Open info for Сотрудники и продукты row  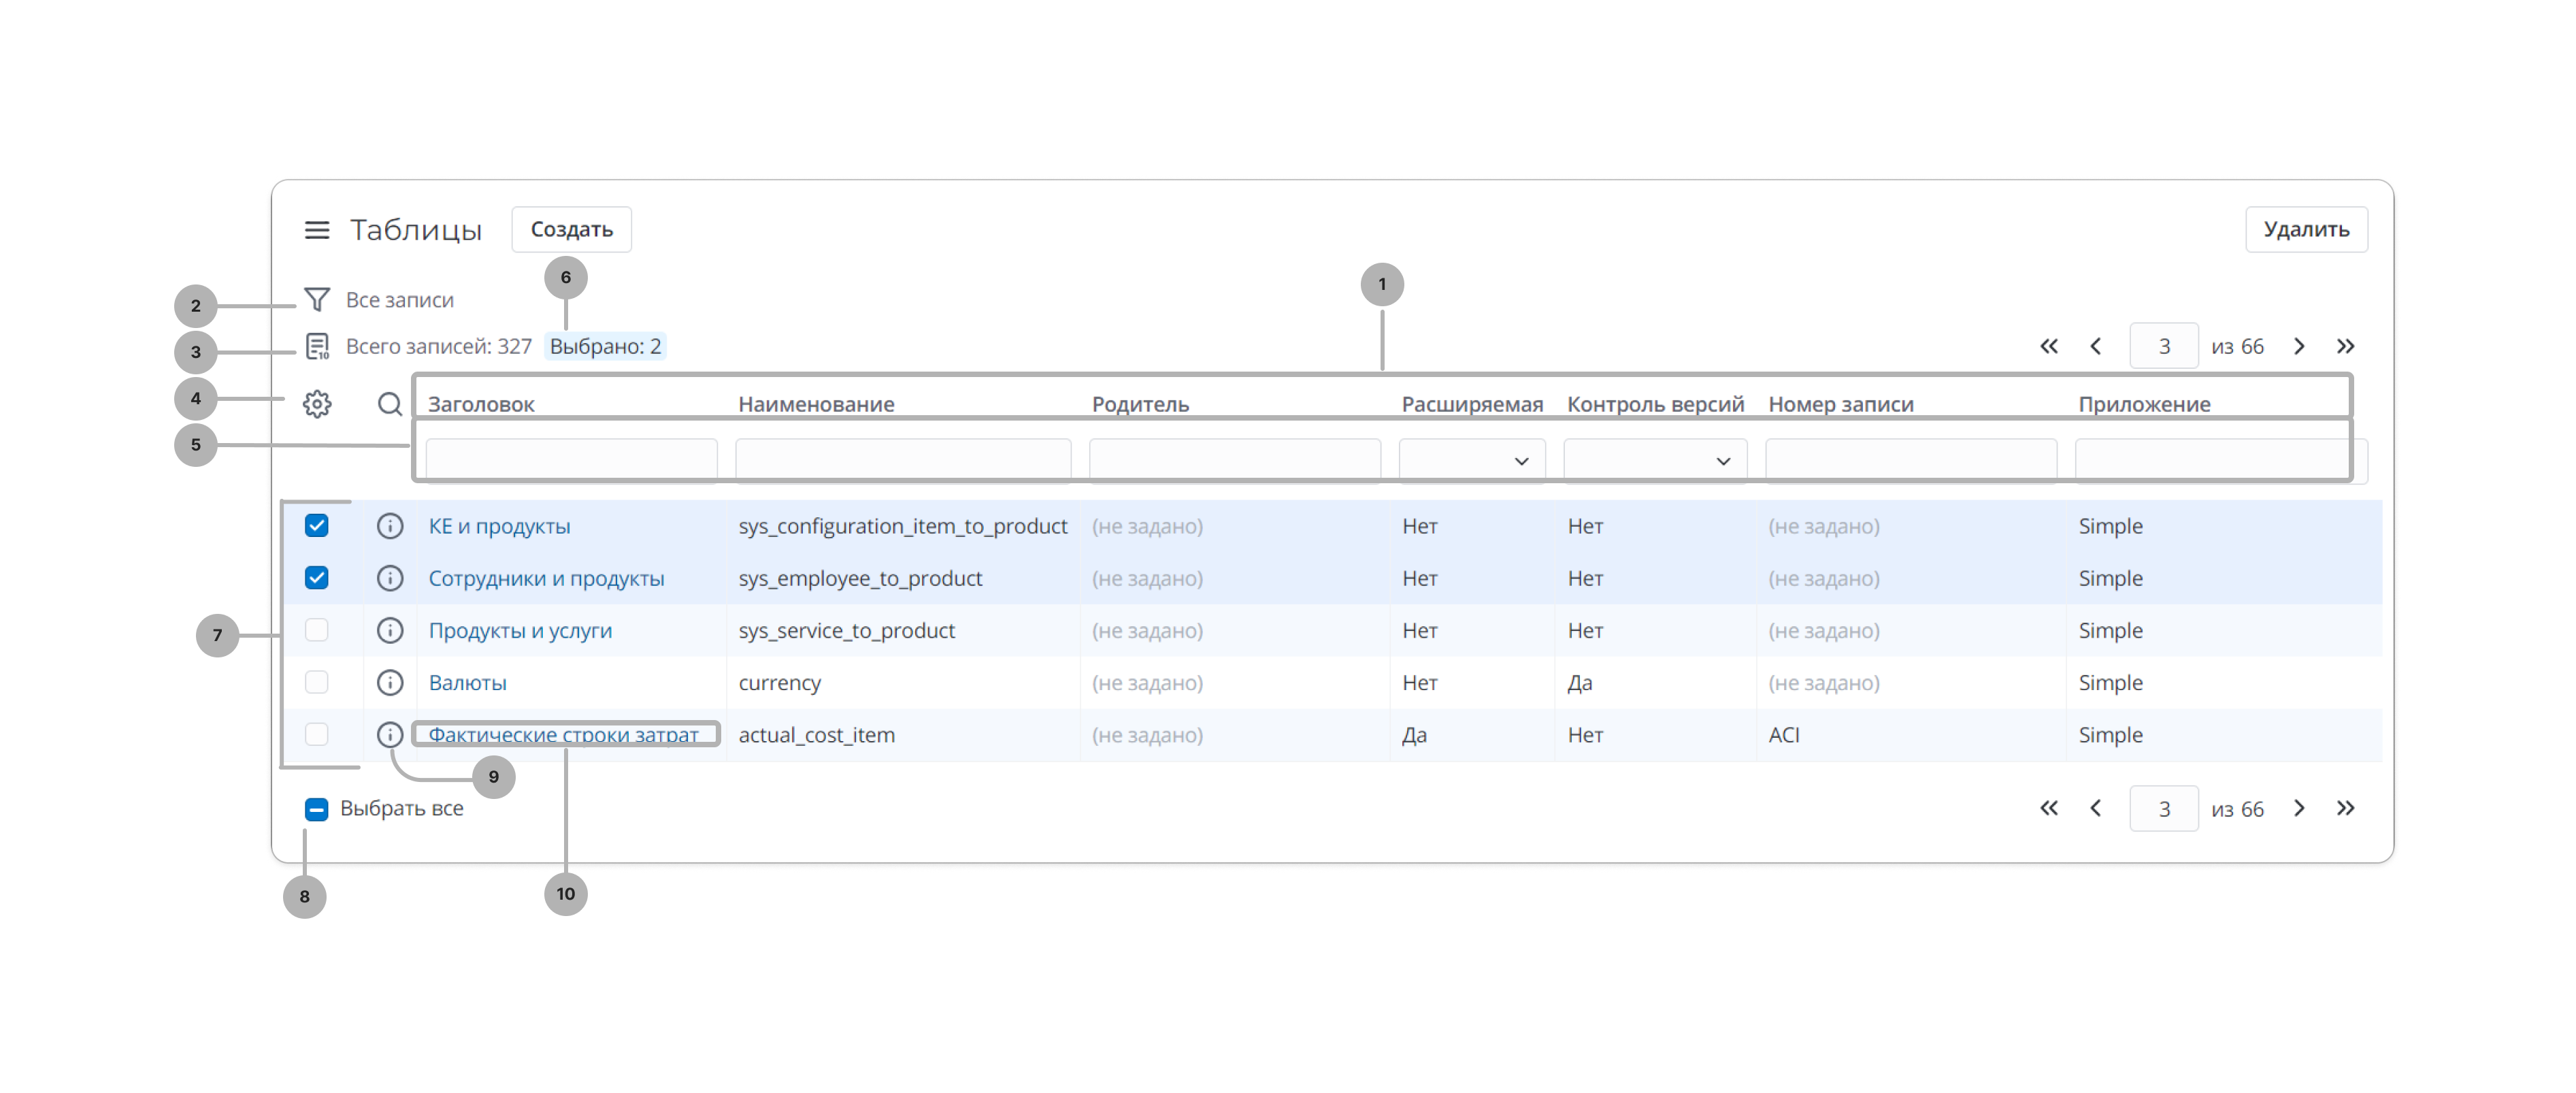tap(390, 578)
